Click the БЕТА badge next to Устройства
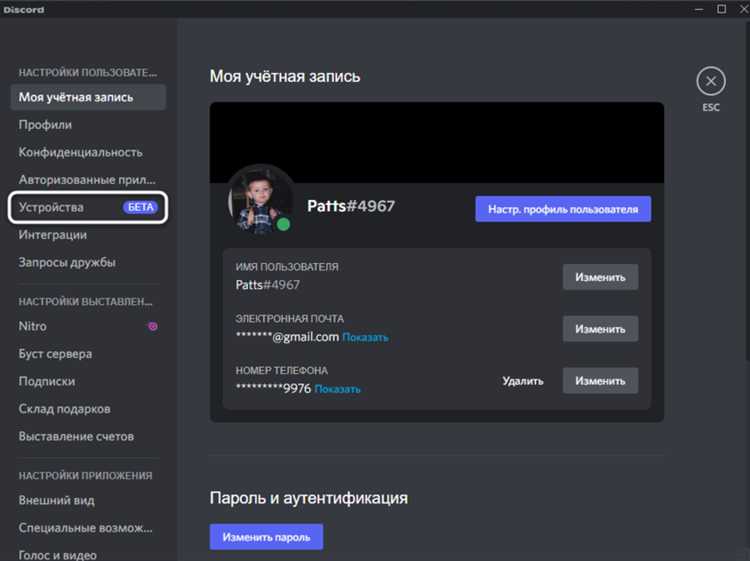Viewport: 750px width, 561px height. coord(140,207)
